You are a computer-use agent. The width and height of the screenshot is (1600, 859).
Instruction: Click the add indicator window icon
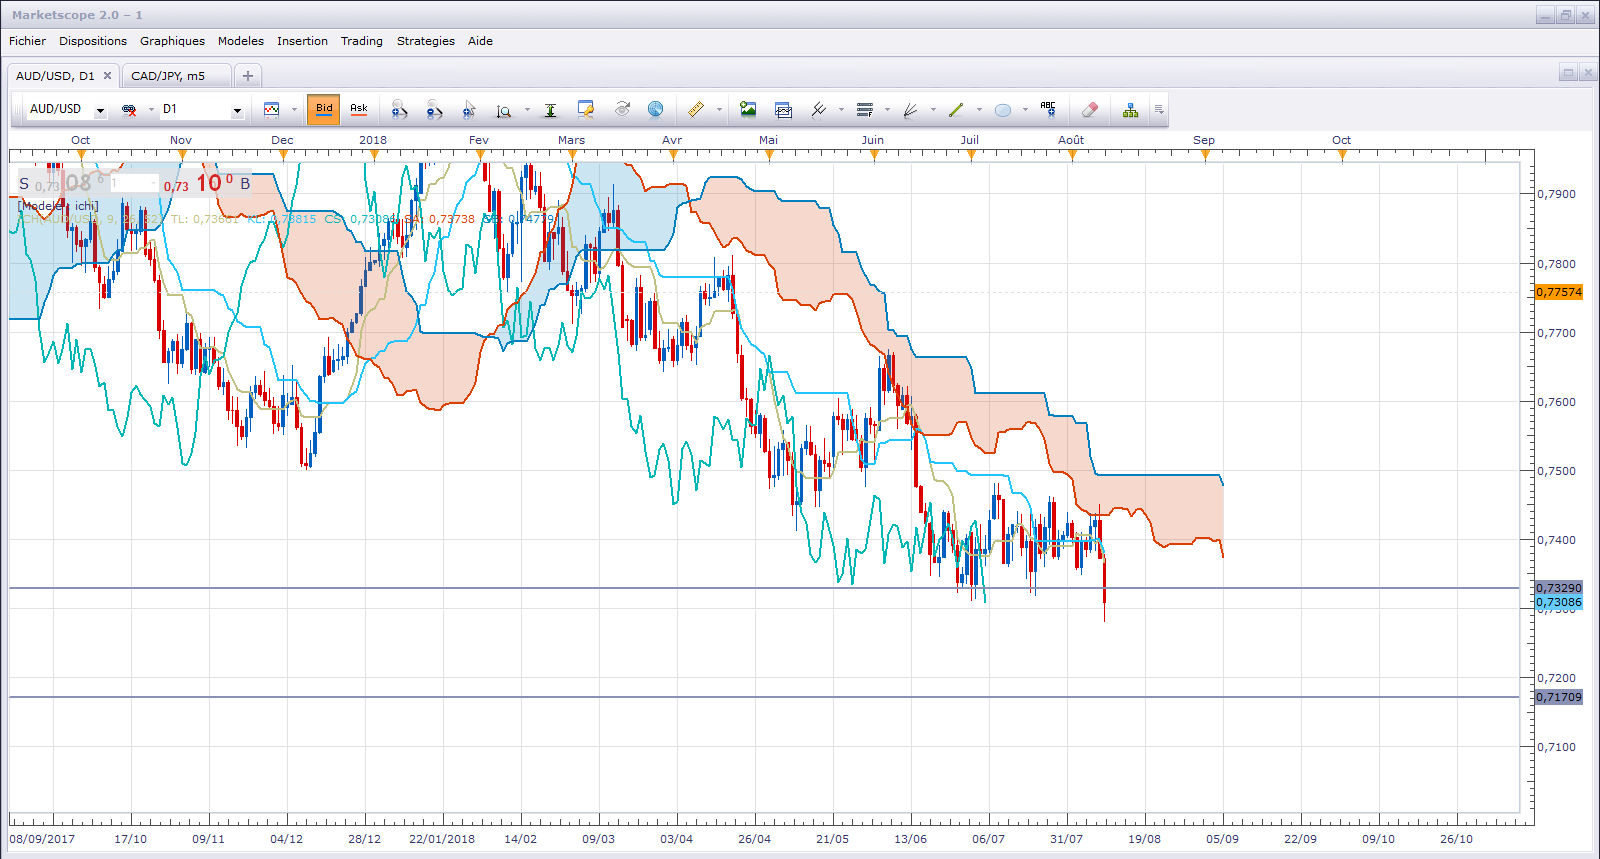783,110
